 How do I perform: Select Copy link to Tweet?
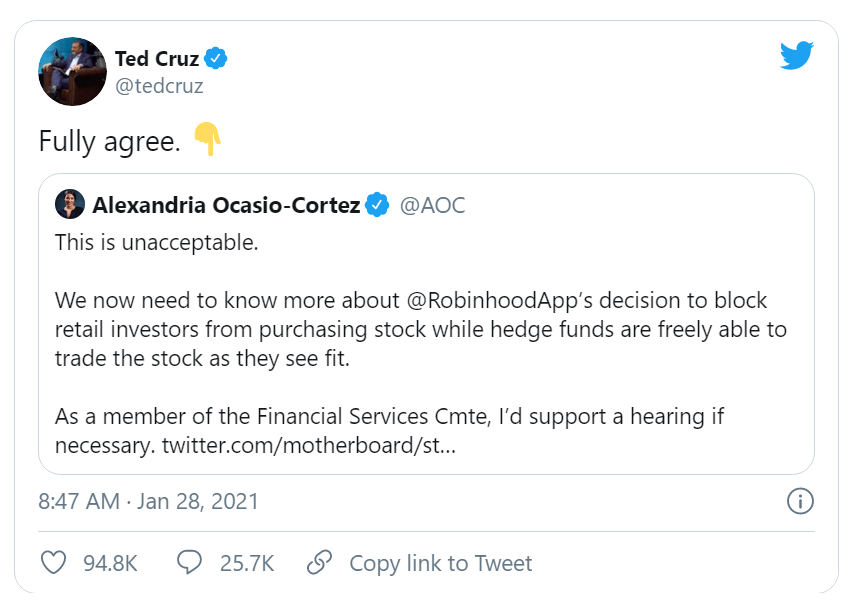[x=440, y=563]
